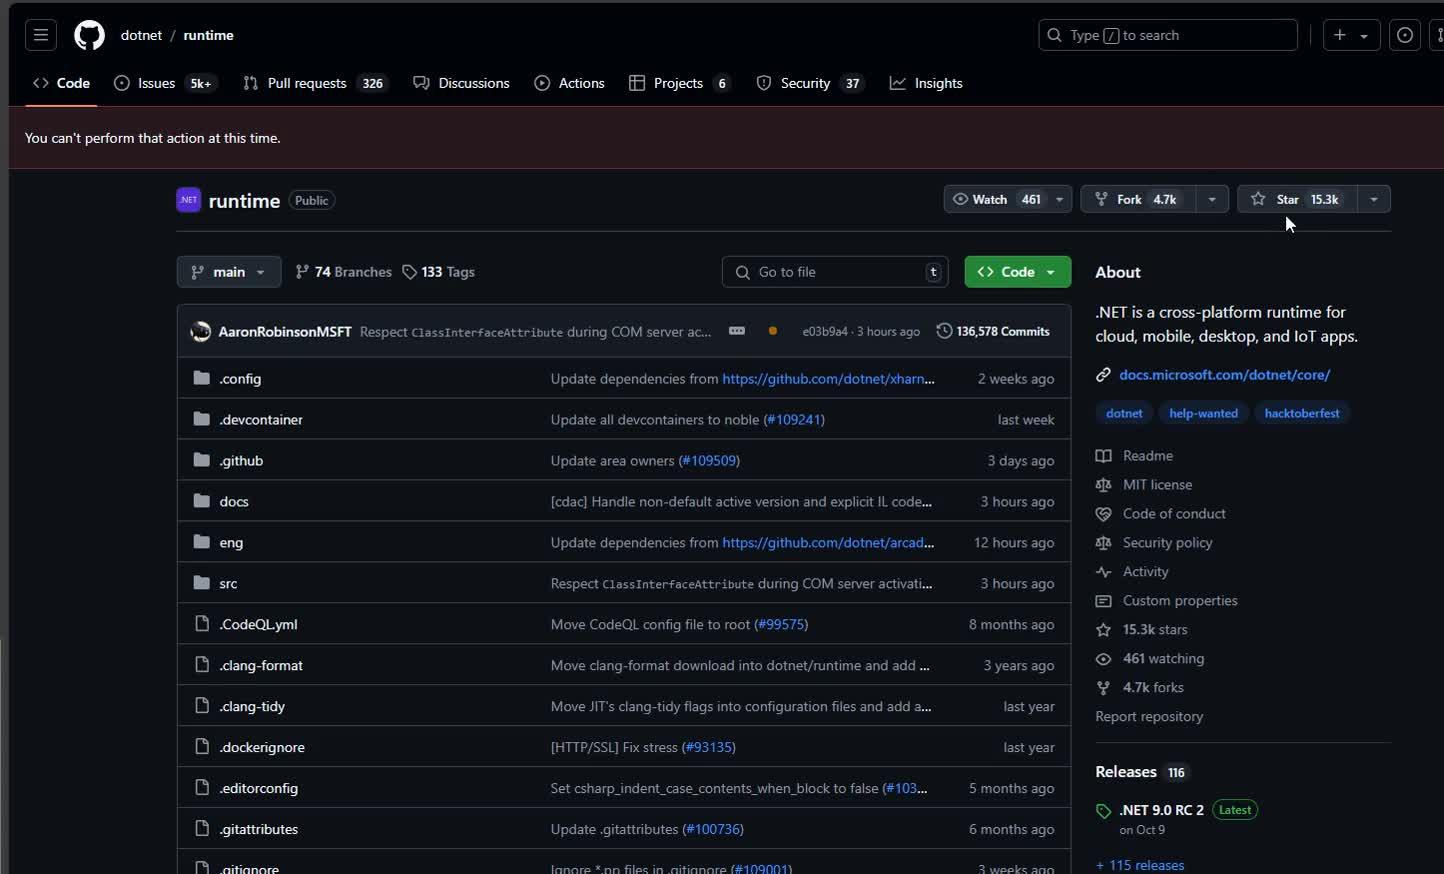Open the eng folder
Screen dimensions: 1444x874
click(231, 543)
